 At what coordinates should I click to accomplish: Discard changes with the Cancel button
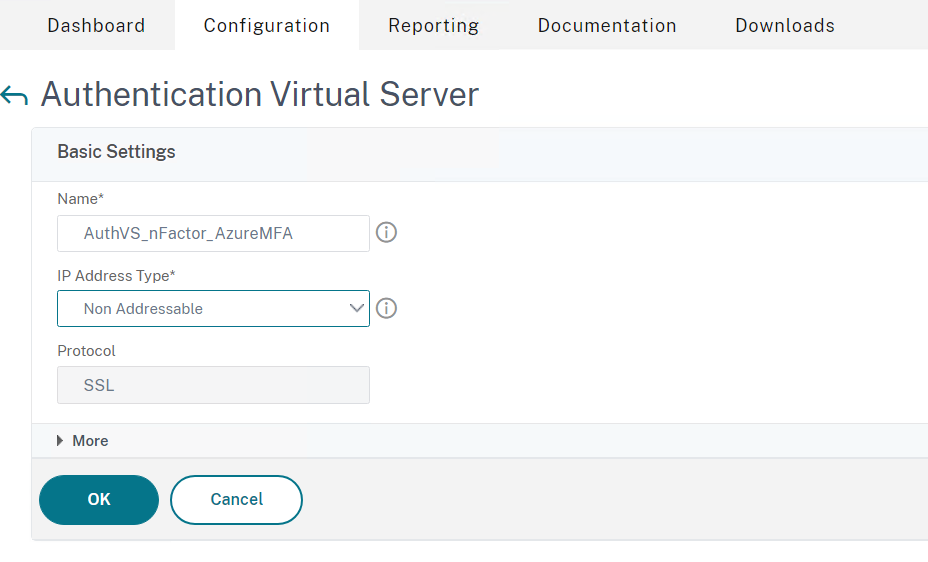point(236,500)
